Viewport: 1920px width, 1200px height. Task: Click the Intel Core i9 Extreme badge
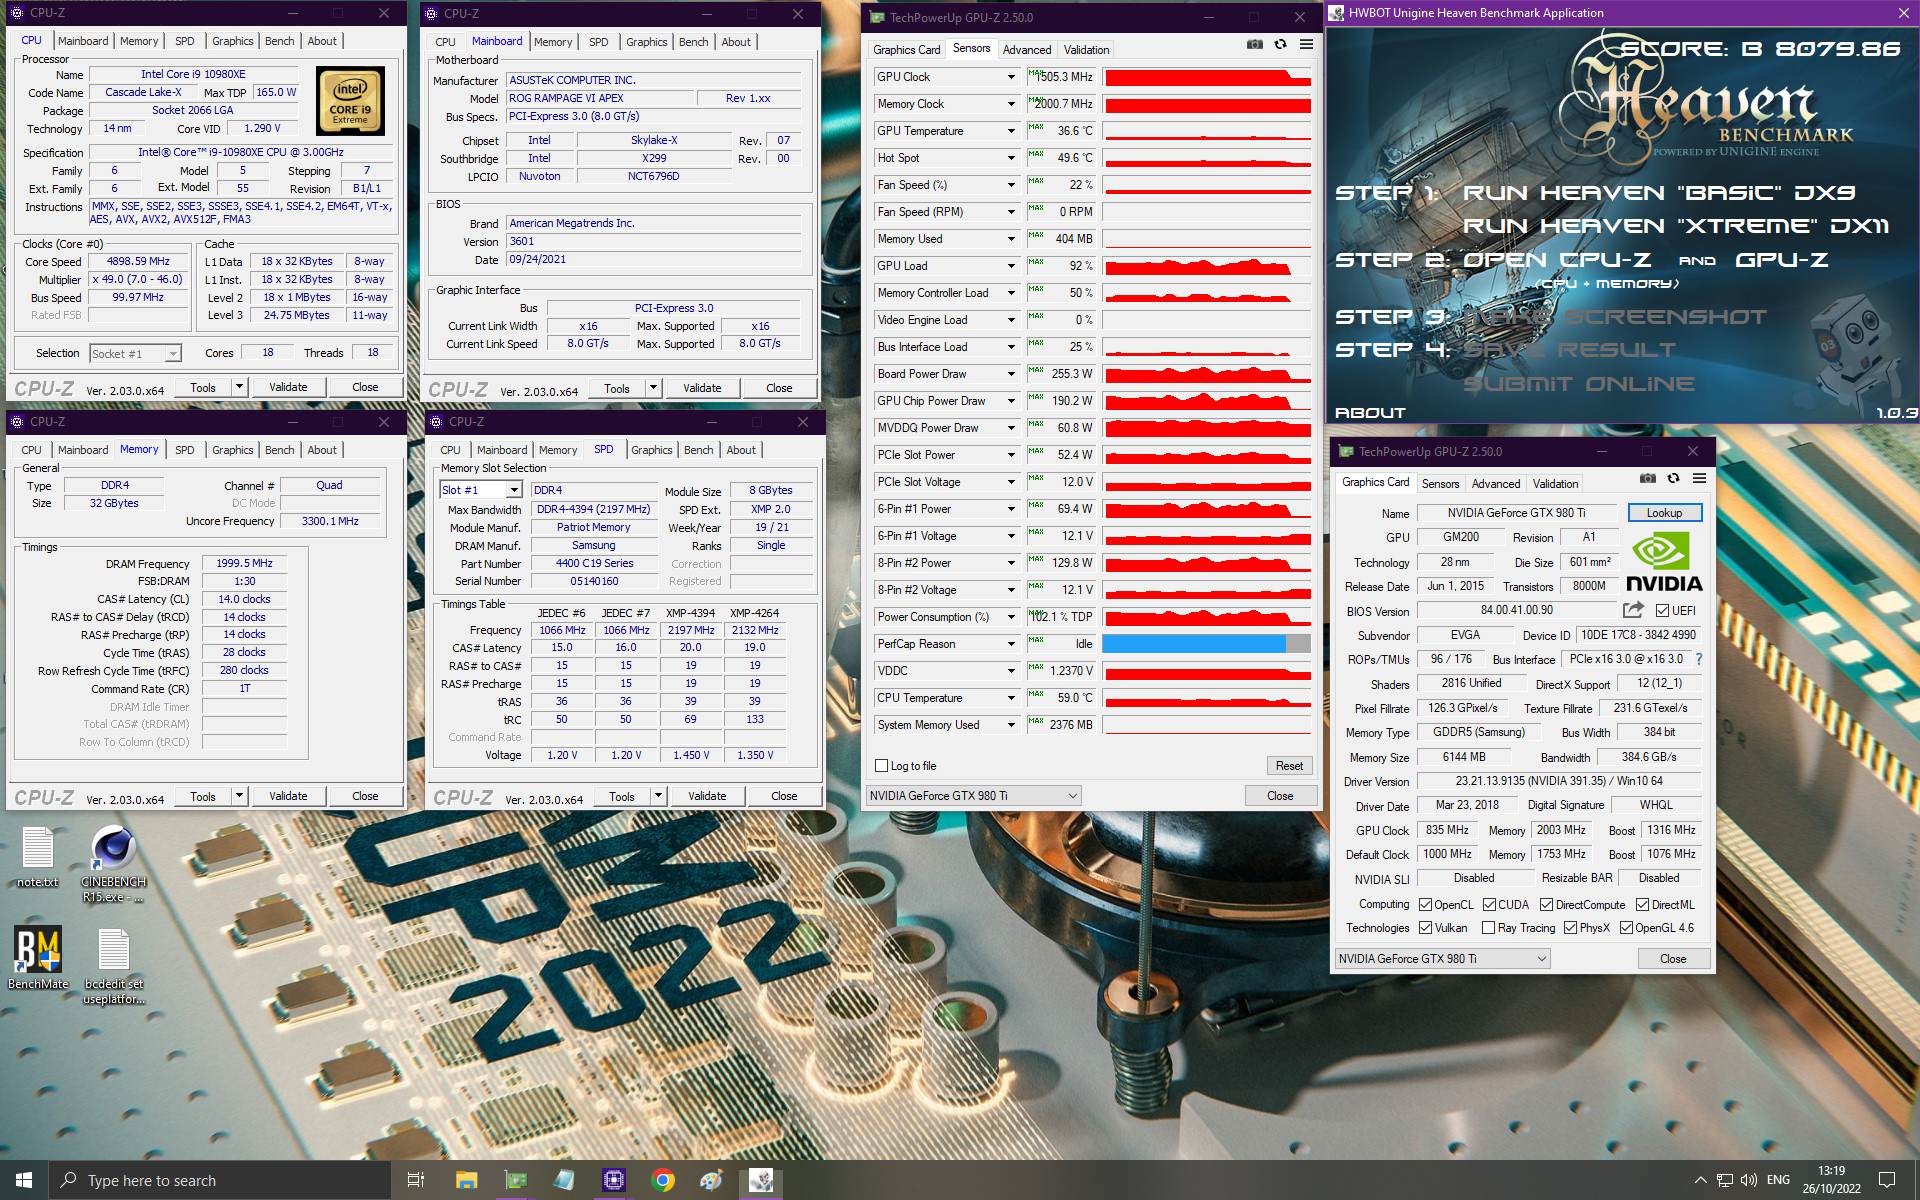[350, 100]
